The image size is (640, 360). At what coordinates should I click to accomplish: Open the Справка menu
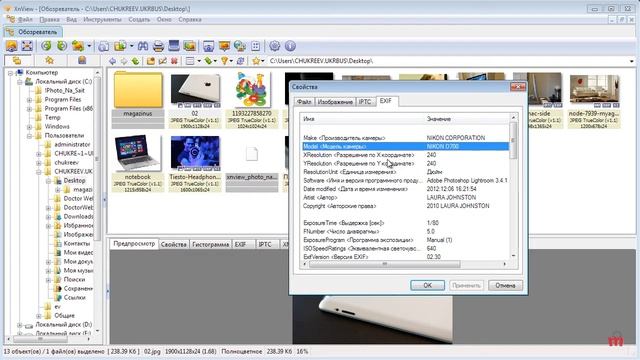tap(190, 19)
